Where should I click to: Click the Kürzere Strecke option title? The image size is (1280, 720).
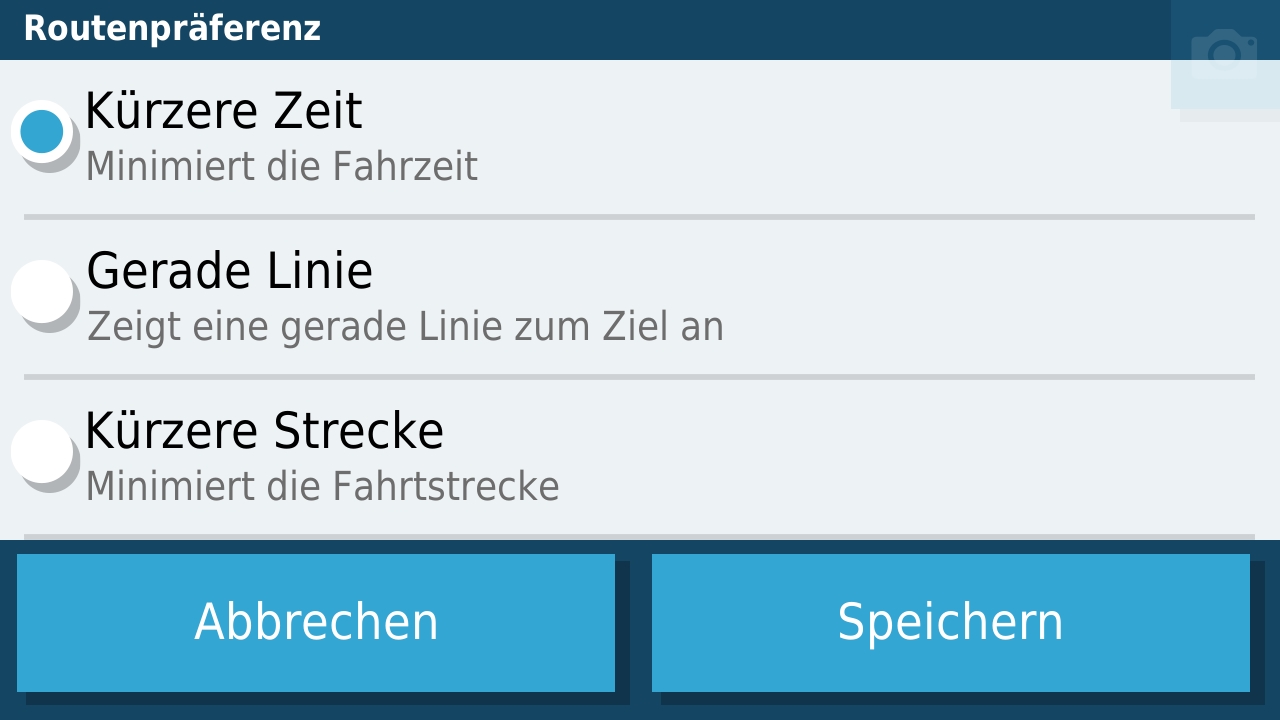264,431
